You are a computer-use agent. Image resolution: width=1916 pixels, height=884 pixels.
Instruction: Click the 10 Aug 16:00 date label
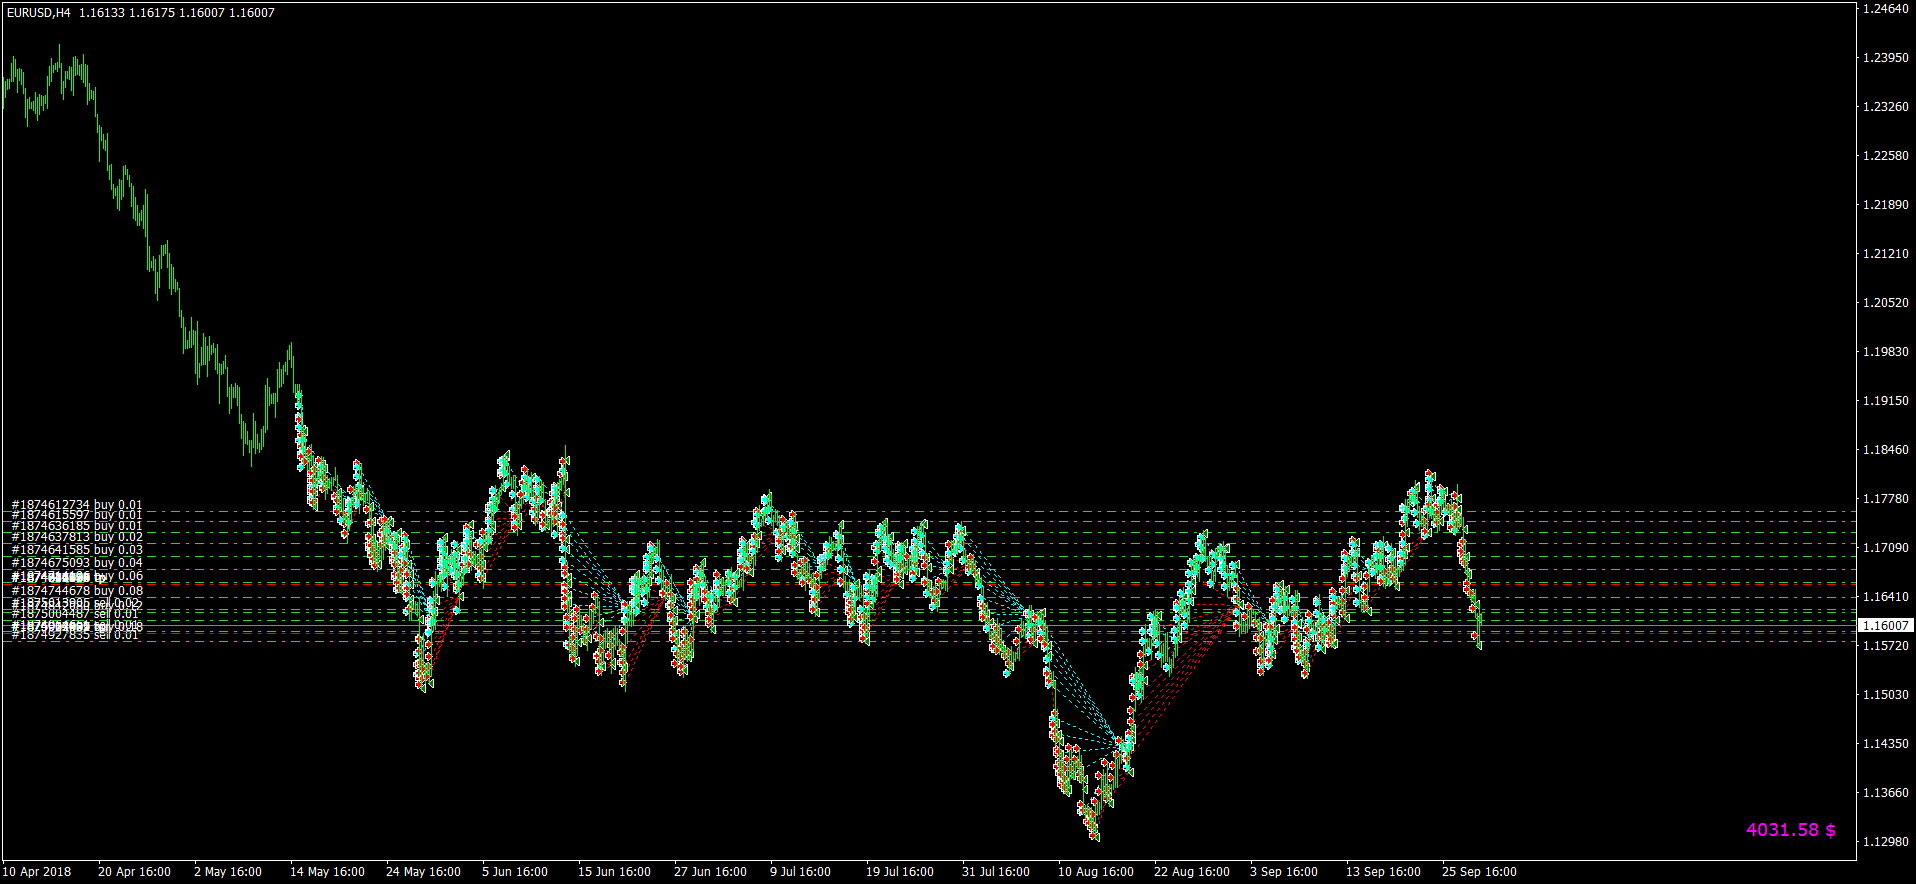(x=1096, y=872)
